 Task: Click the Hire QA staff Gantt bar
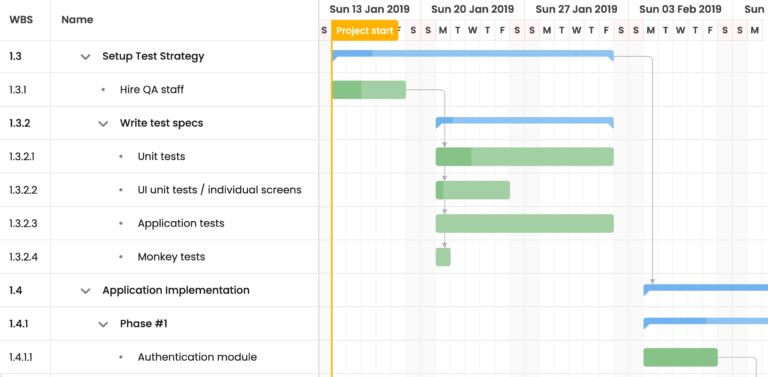pos(369,90)
